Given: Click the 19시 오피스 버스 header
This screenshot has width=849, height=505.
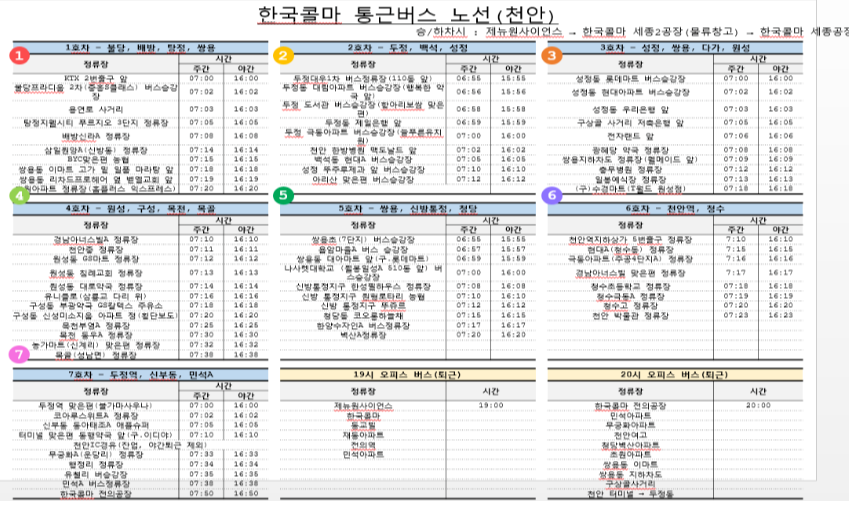Looking at the screenshot, I should [x=408, y=375].
